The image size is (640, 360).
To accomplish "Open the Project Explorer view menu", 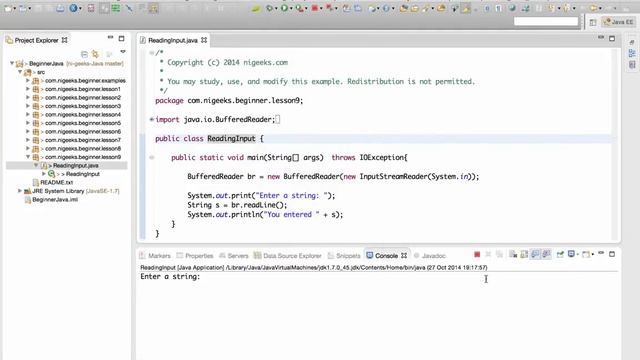I will coord(123,52).
